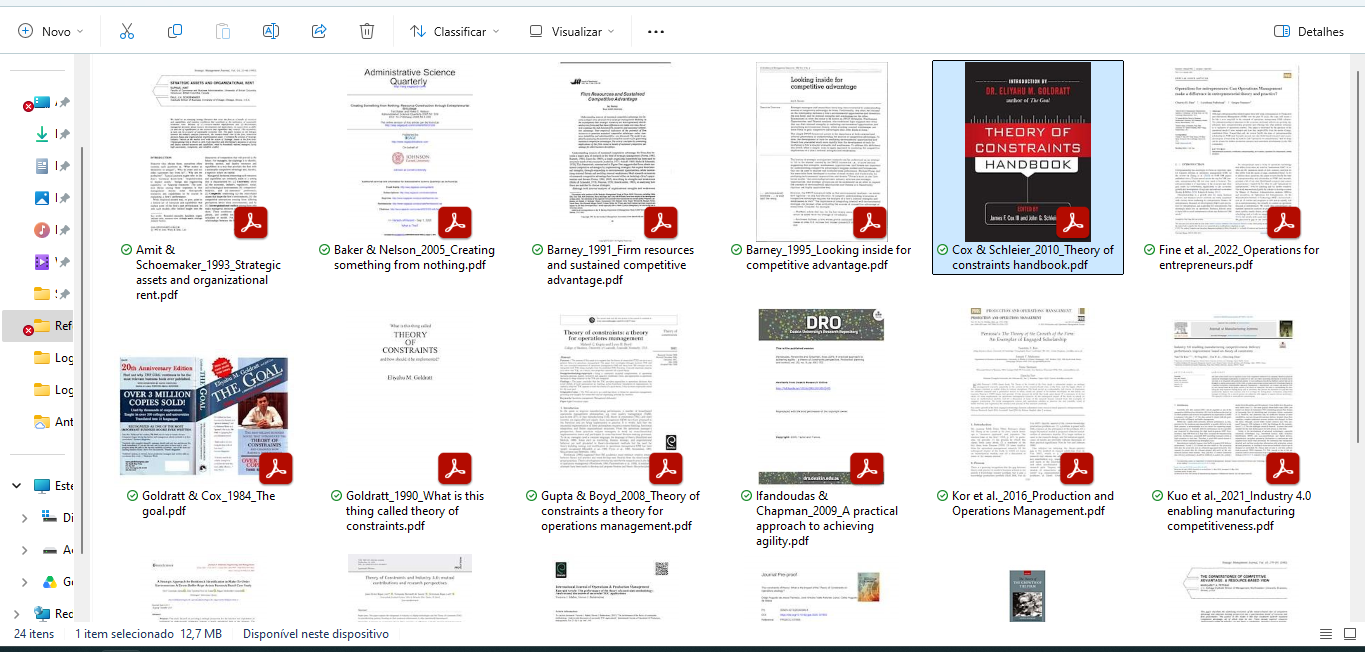The width and height of the screenshot is (1365, 652).
Task: Open the Classificar sort dropdown
Action: point(454,31)
